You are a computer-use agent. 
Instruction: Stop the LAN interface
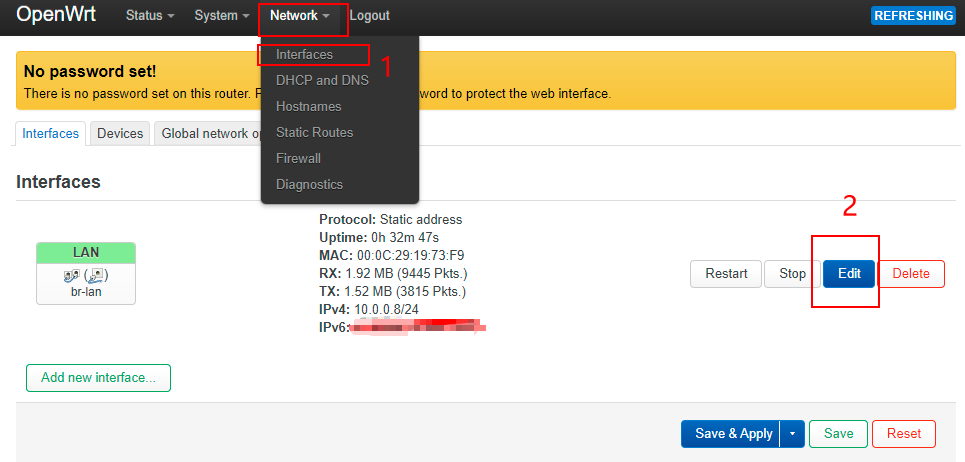(x=792, y=274)
